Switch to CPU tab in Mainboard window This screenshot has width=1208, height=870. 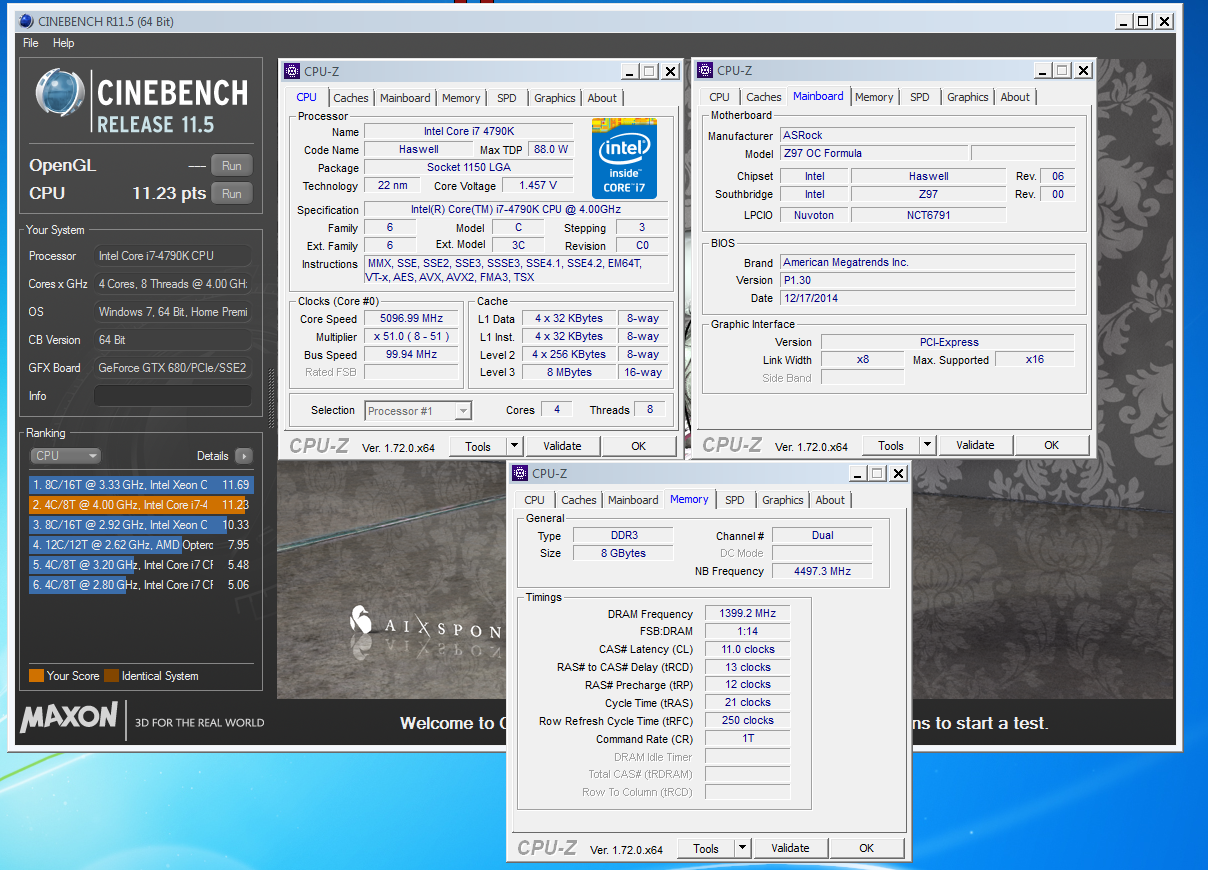(x=720, y=97)
